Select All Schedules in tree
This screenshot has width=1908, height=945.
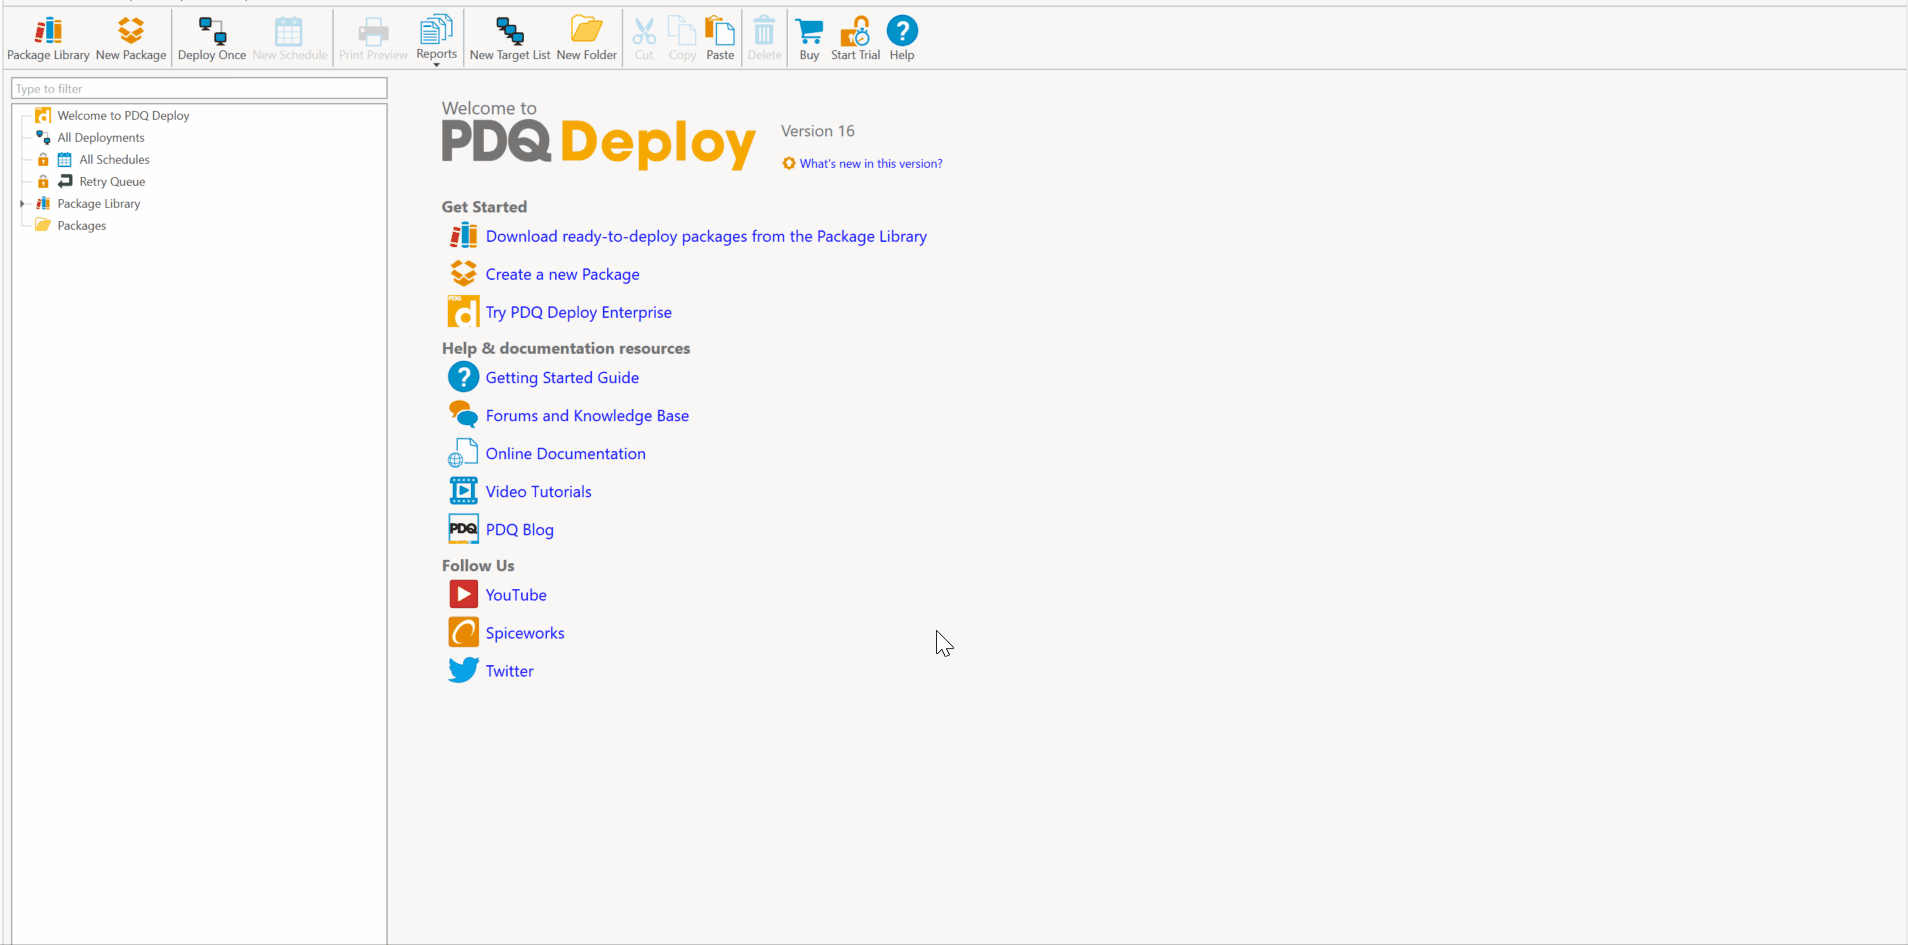[115, 160]
